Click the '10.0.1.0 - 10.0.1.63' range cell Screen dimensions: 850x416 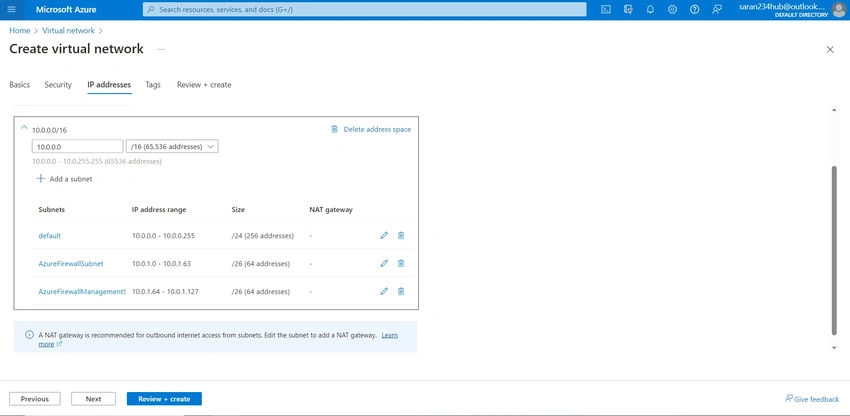161,264
